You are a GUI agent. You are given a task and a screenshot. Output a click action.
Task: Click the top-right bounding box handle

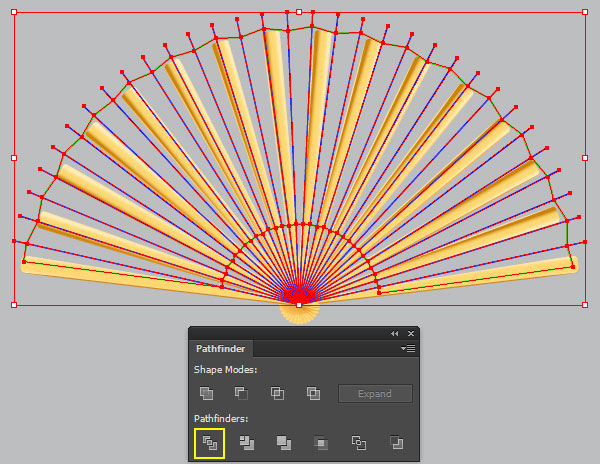point(585,12)
